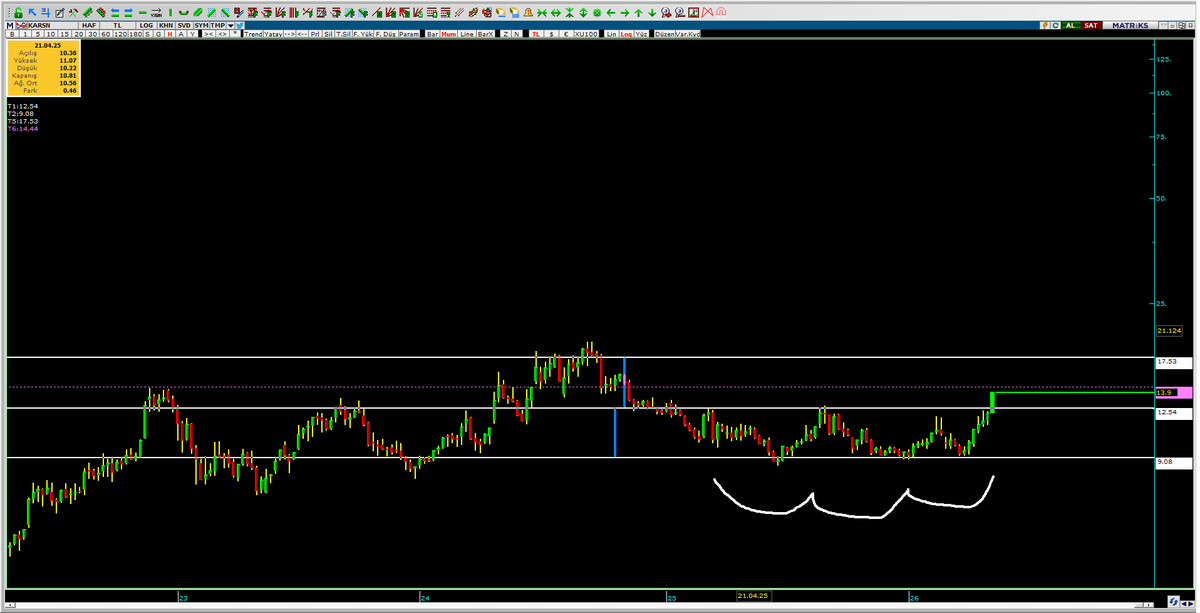
Task: Select the horizontal green line tool
Action: (143, 13)
